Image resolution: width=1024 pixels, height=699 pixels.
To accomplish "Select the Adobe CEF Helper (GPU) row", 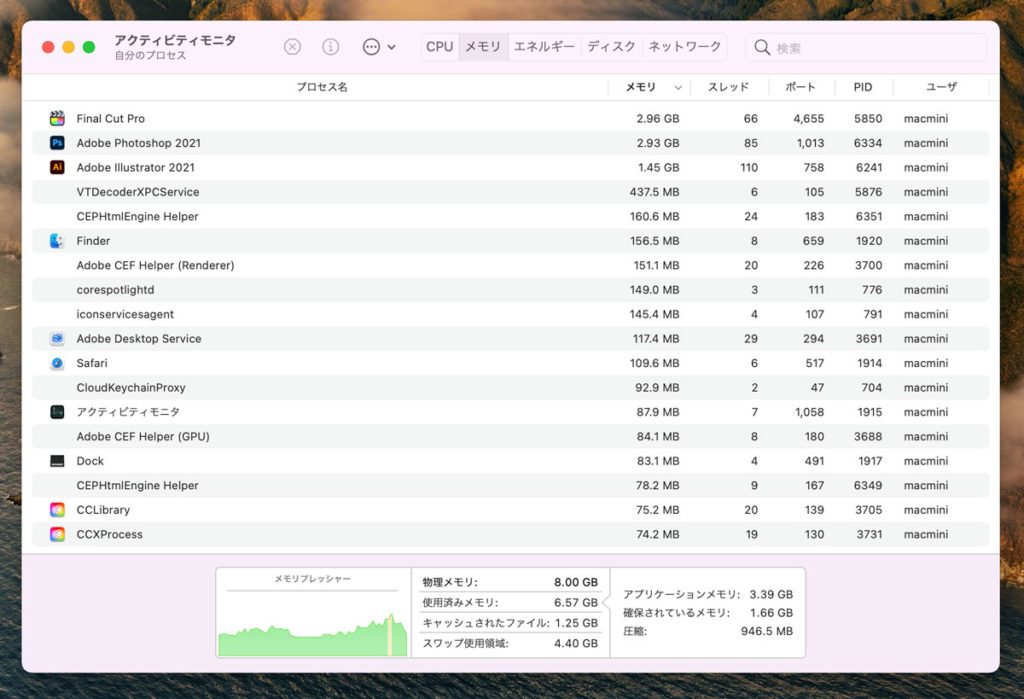I will point(511,436).
